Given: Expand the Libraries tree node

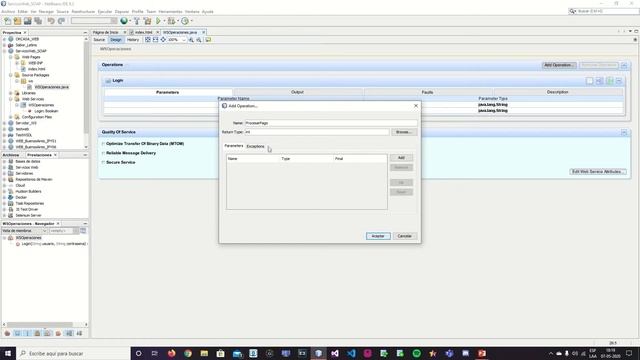Looking at the screenshot, I should point(11,93).
